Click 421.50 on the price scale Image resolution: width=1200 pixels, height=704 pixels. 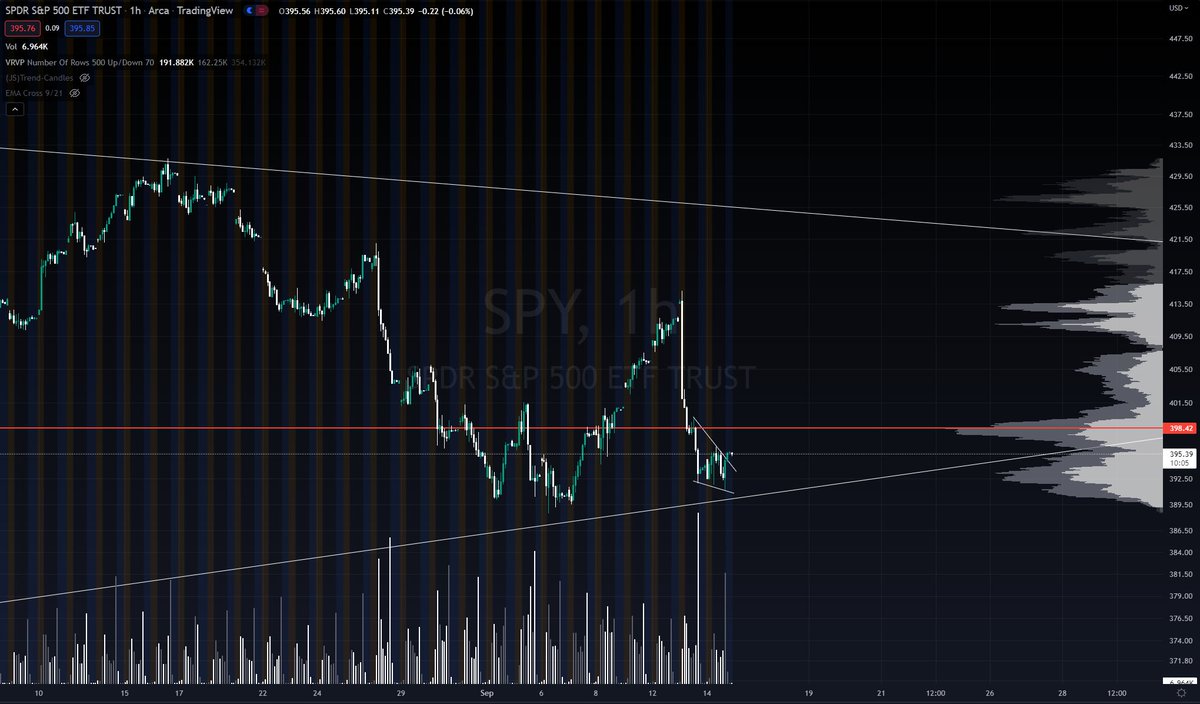(1181, 239)
